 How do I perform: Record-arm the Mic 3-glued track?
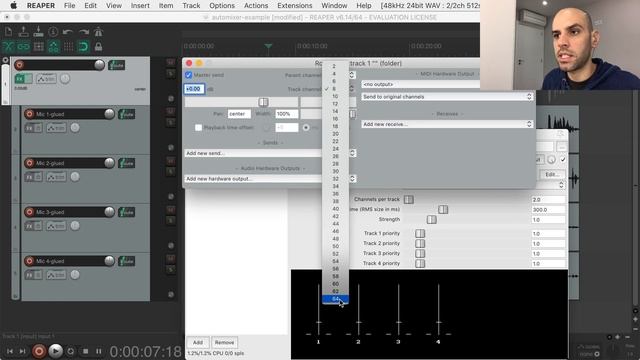pyautogui.click(x=29, y=212)
